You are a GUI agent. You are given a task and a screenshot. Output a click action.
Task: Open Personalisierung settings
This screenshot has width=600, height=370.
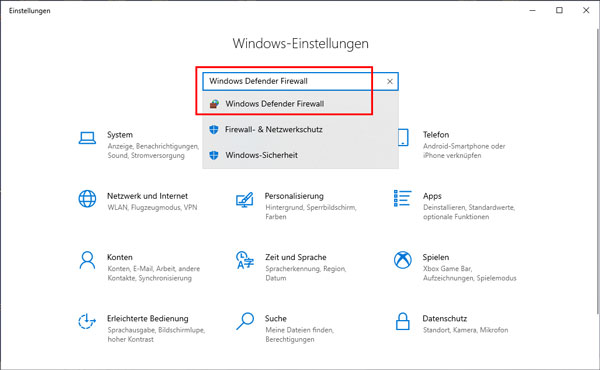pos(297,205)
